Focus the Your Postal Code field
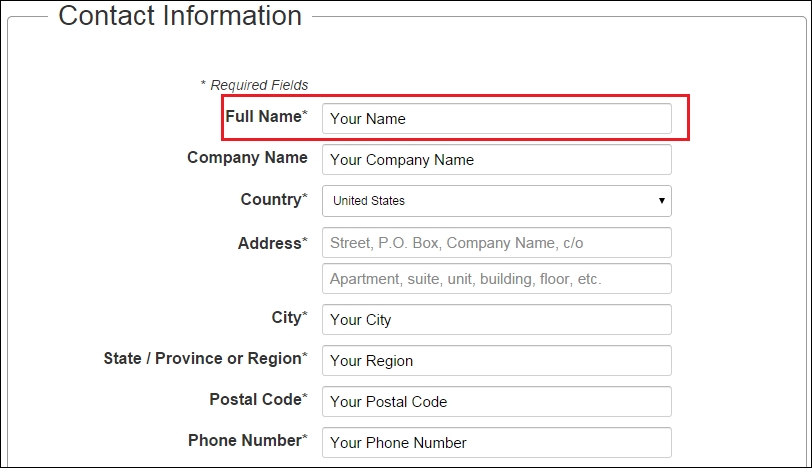The width and height of the screenshot is (812, 468). pos(496,402)
